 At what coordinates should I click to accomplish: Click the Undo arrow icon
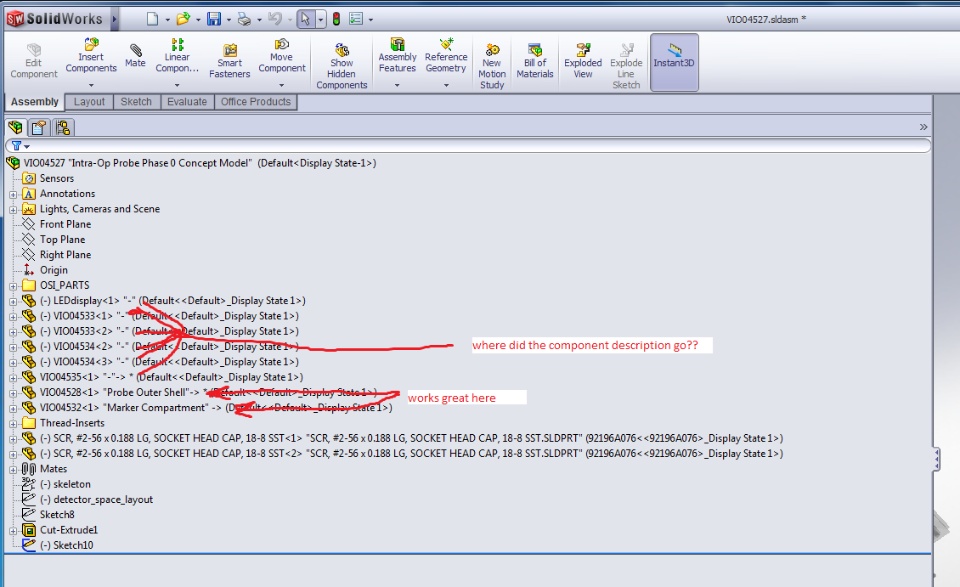[x=274, y=19]
